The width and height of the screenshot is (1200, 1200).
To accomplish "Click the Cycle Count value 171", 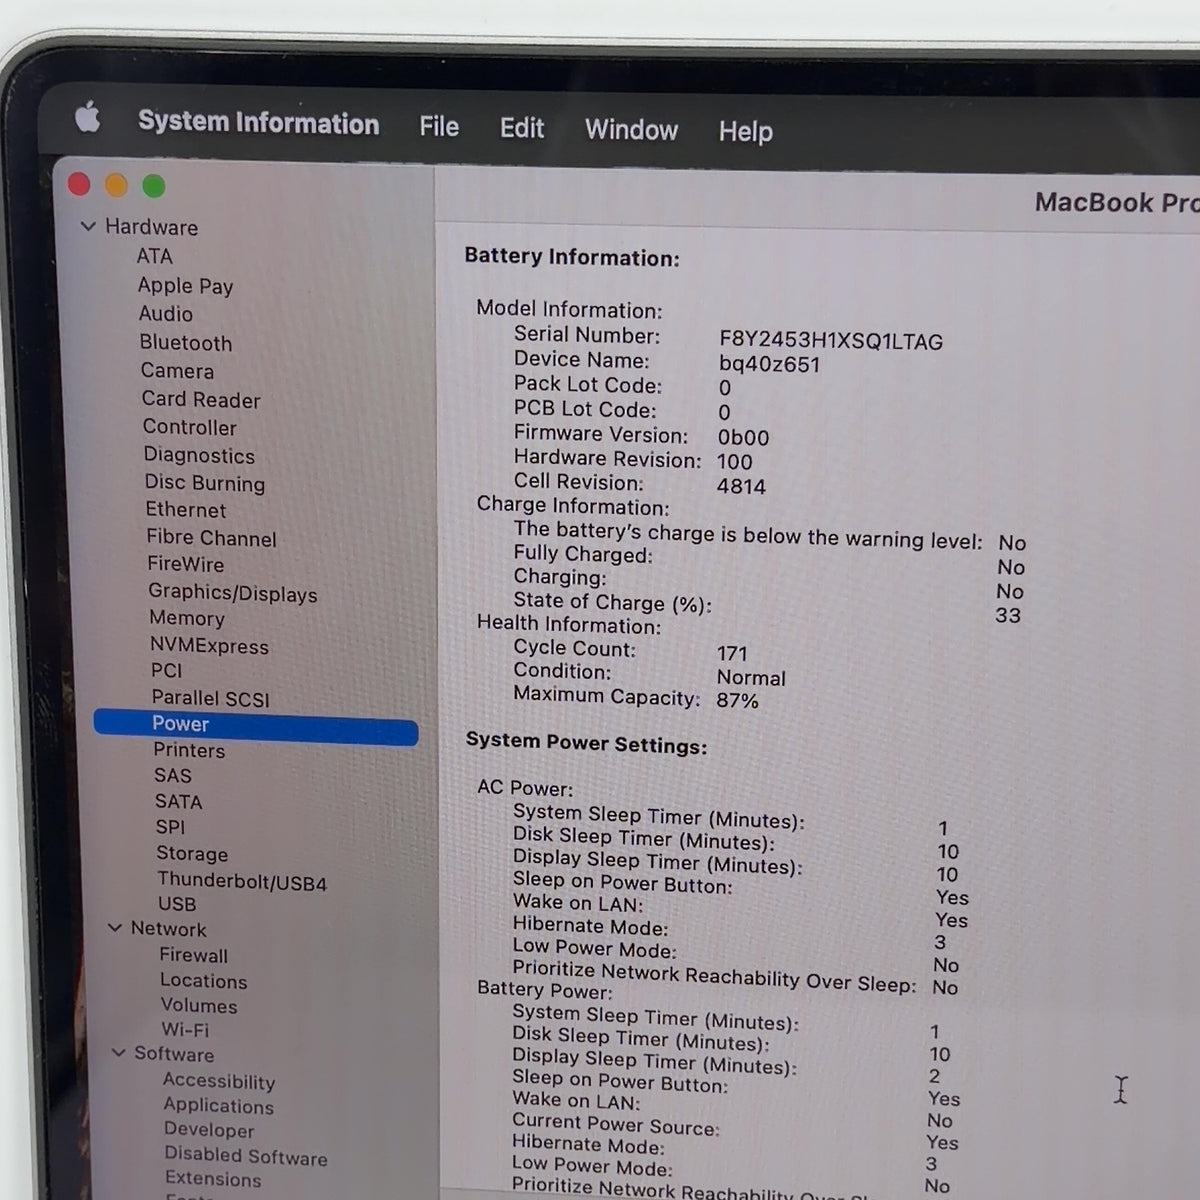I will [732, 653].
